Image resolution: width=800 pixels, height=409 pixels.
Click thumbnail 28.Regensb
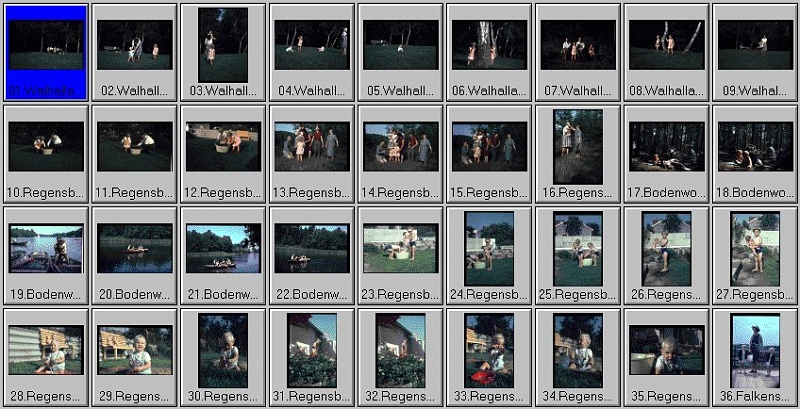46,350
